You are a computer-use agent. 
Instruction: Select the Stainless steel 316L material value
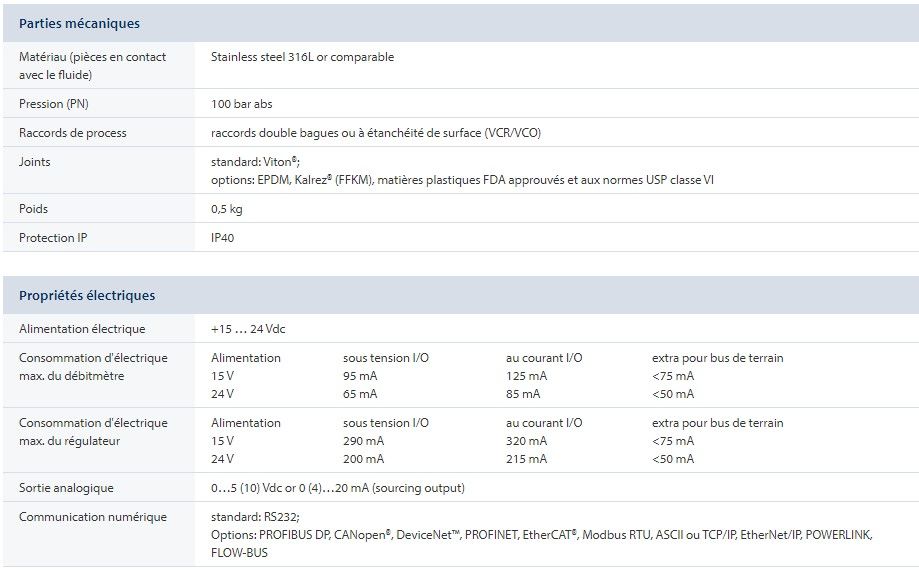pyautogui.click(x=302, y=57)
